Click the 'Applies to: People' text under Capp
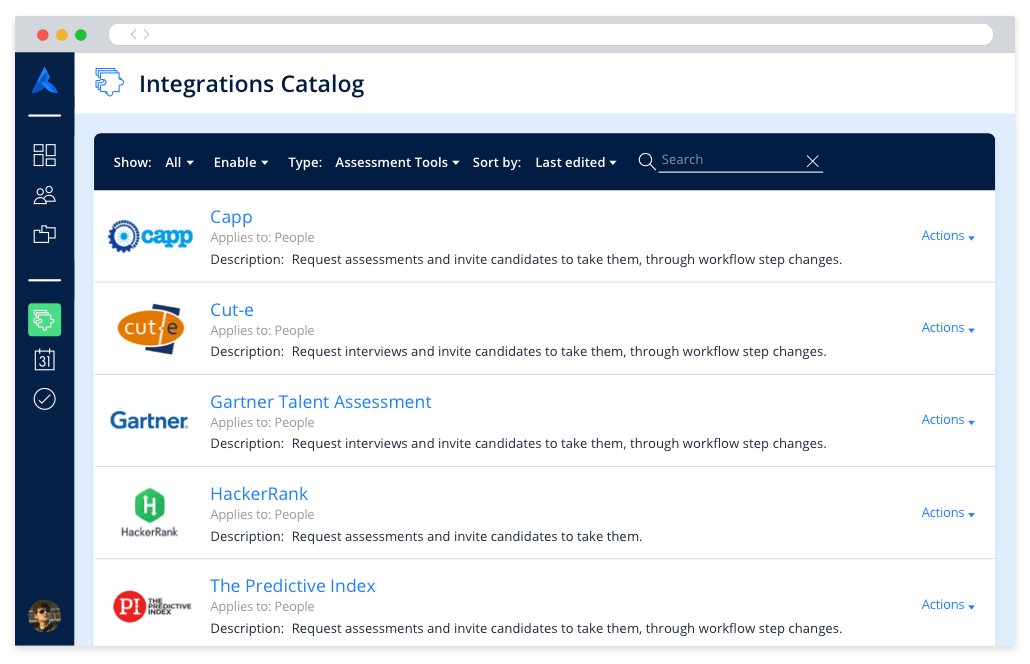 pos(262,238)
